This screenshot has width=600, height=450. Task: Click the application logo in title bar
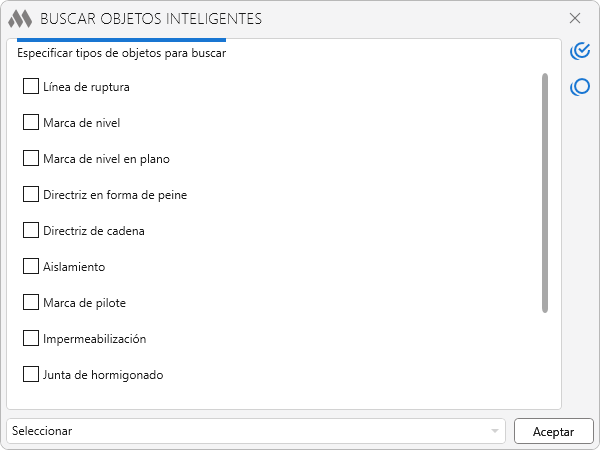pos(20,18)
